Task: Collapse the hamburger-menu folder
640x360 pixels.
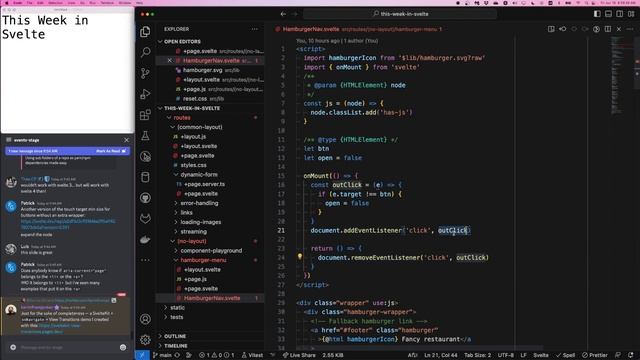Action: 203,260
